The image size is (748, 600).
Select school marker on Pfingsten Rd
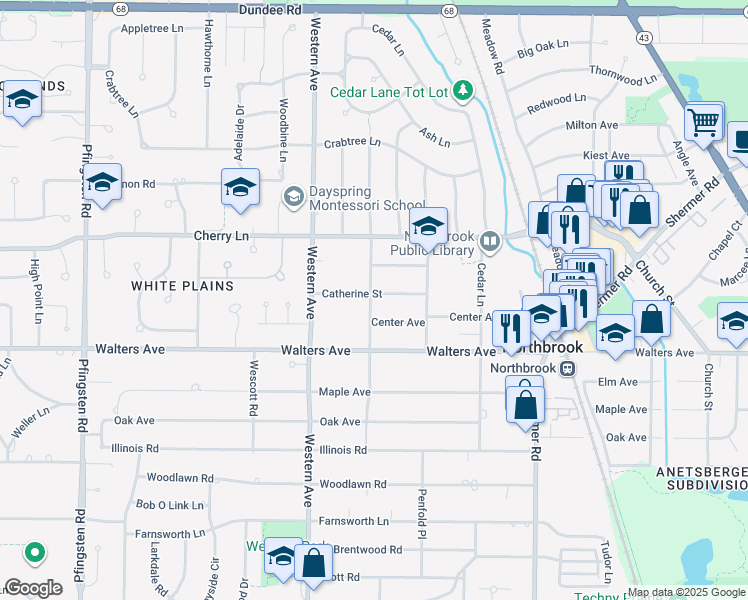pyautogui.click(x=102, y=183)
